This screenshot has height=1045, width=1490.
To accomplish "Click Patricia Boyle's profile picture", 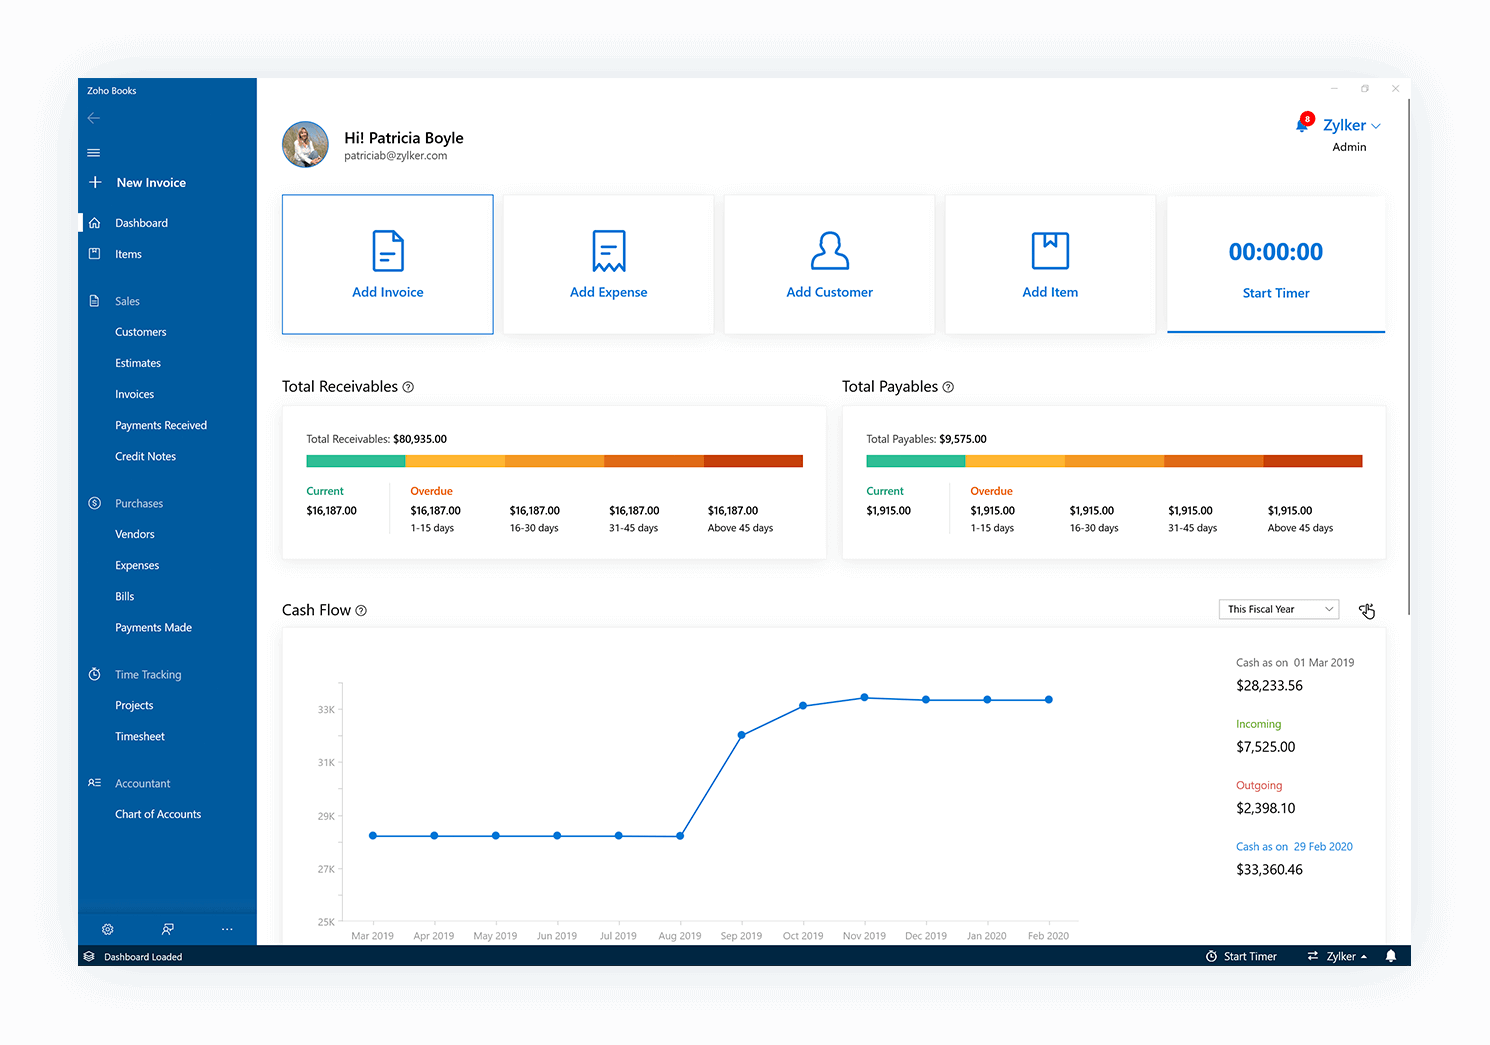I will click(x=305, y=145).
